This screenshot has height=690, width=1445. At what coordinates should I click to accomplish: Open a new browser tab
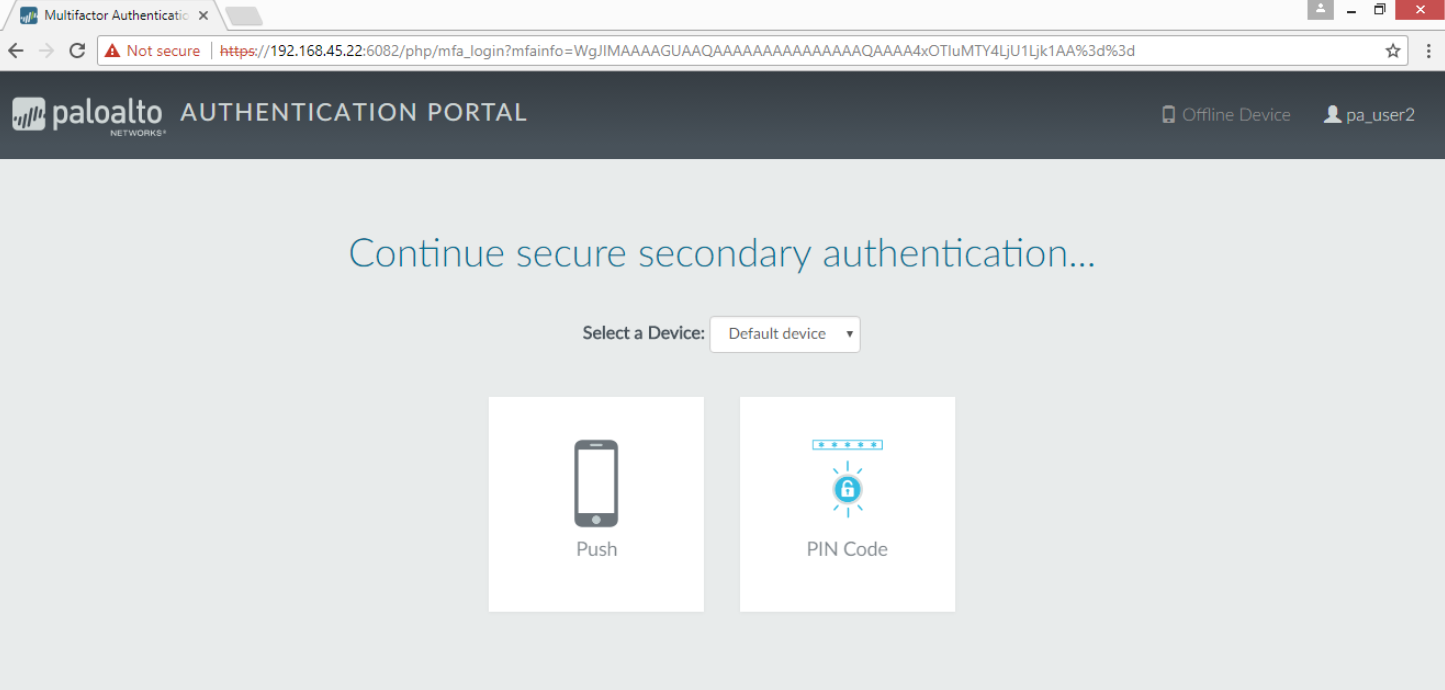(244, 16)
